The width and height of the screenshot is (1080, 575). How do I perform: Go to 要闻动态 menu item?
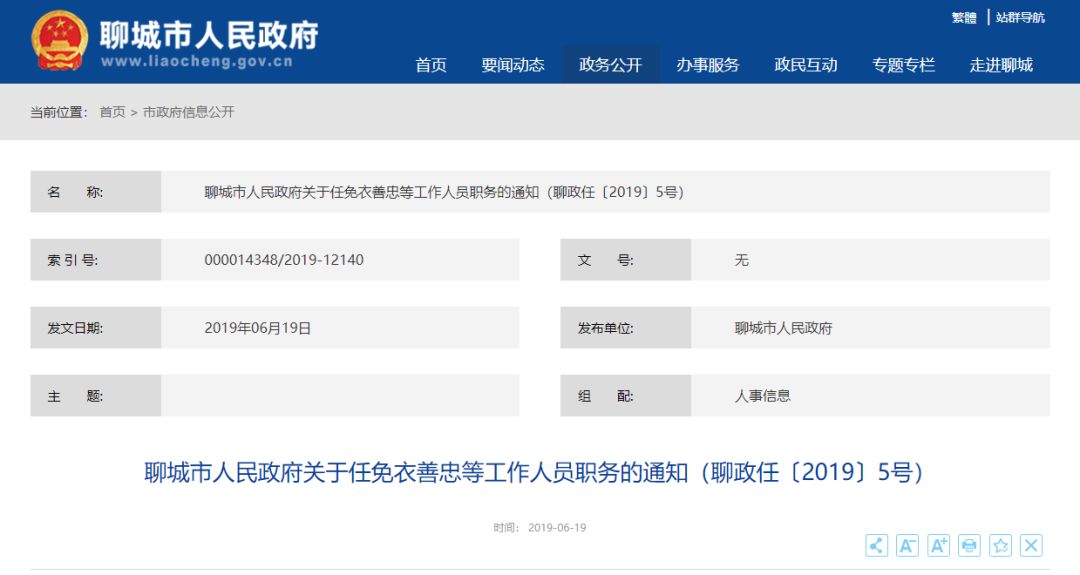coord(513,65)
